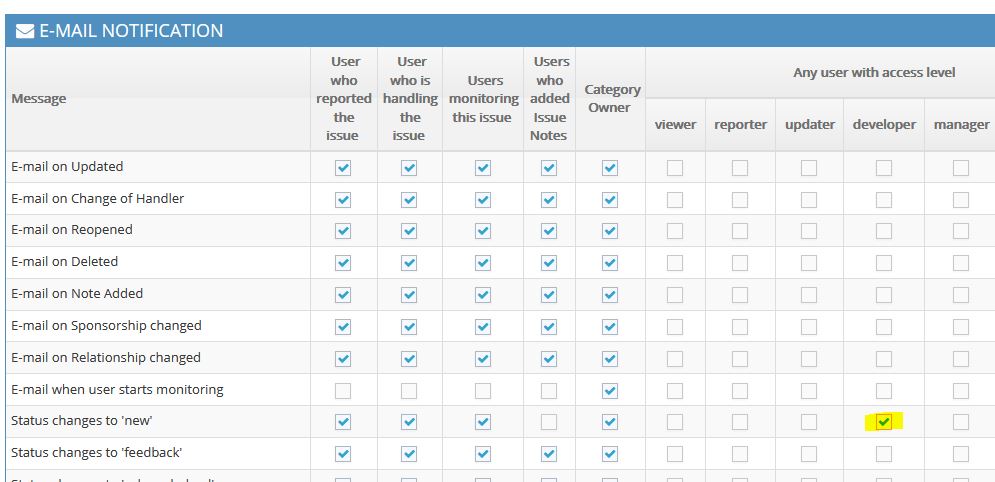This screenshot has height=482, width=995.
Task: Uncheck Category Owner for E-mail on Deleted
Action: [609, 263]
